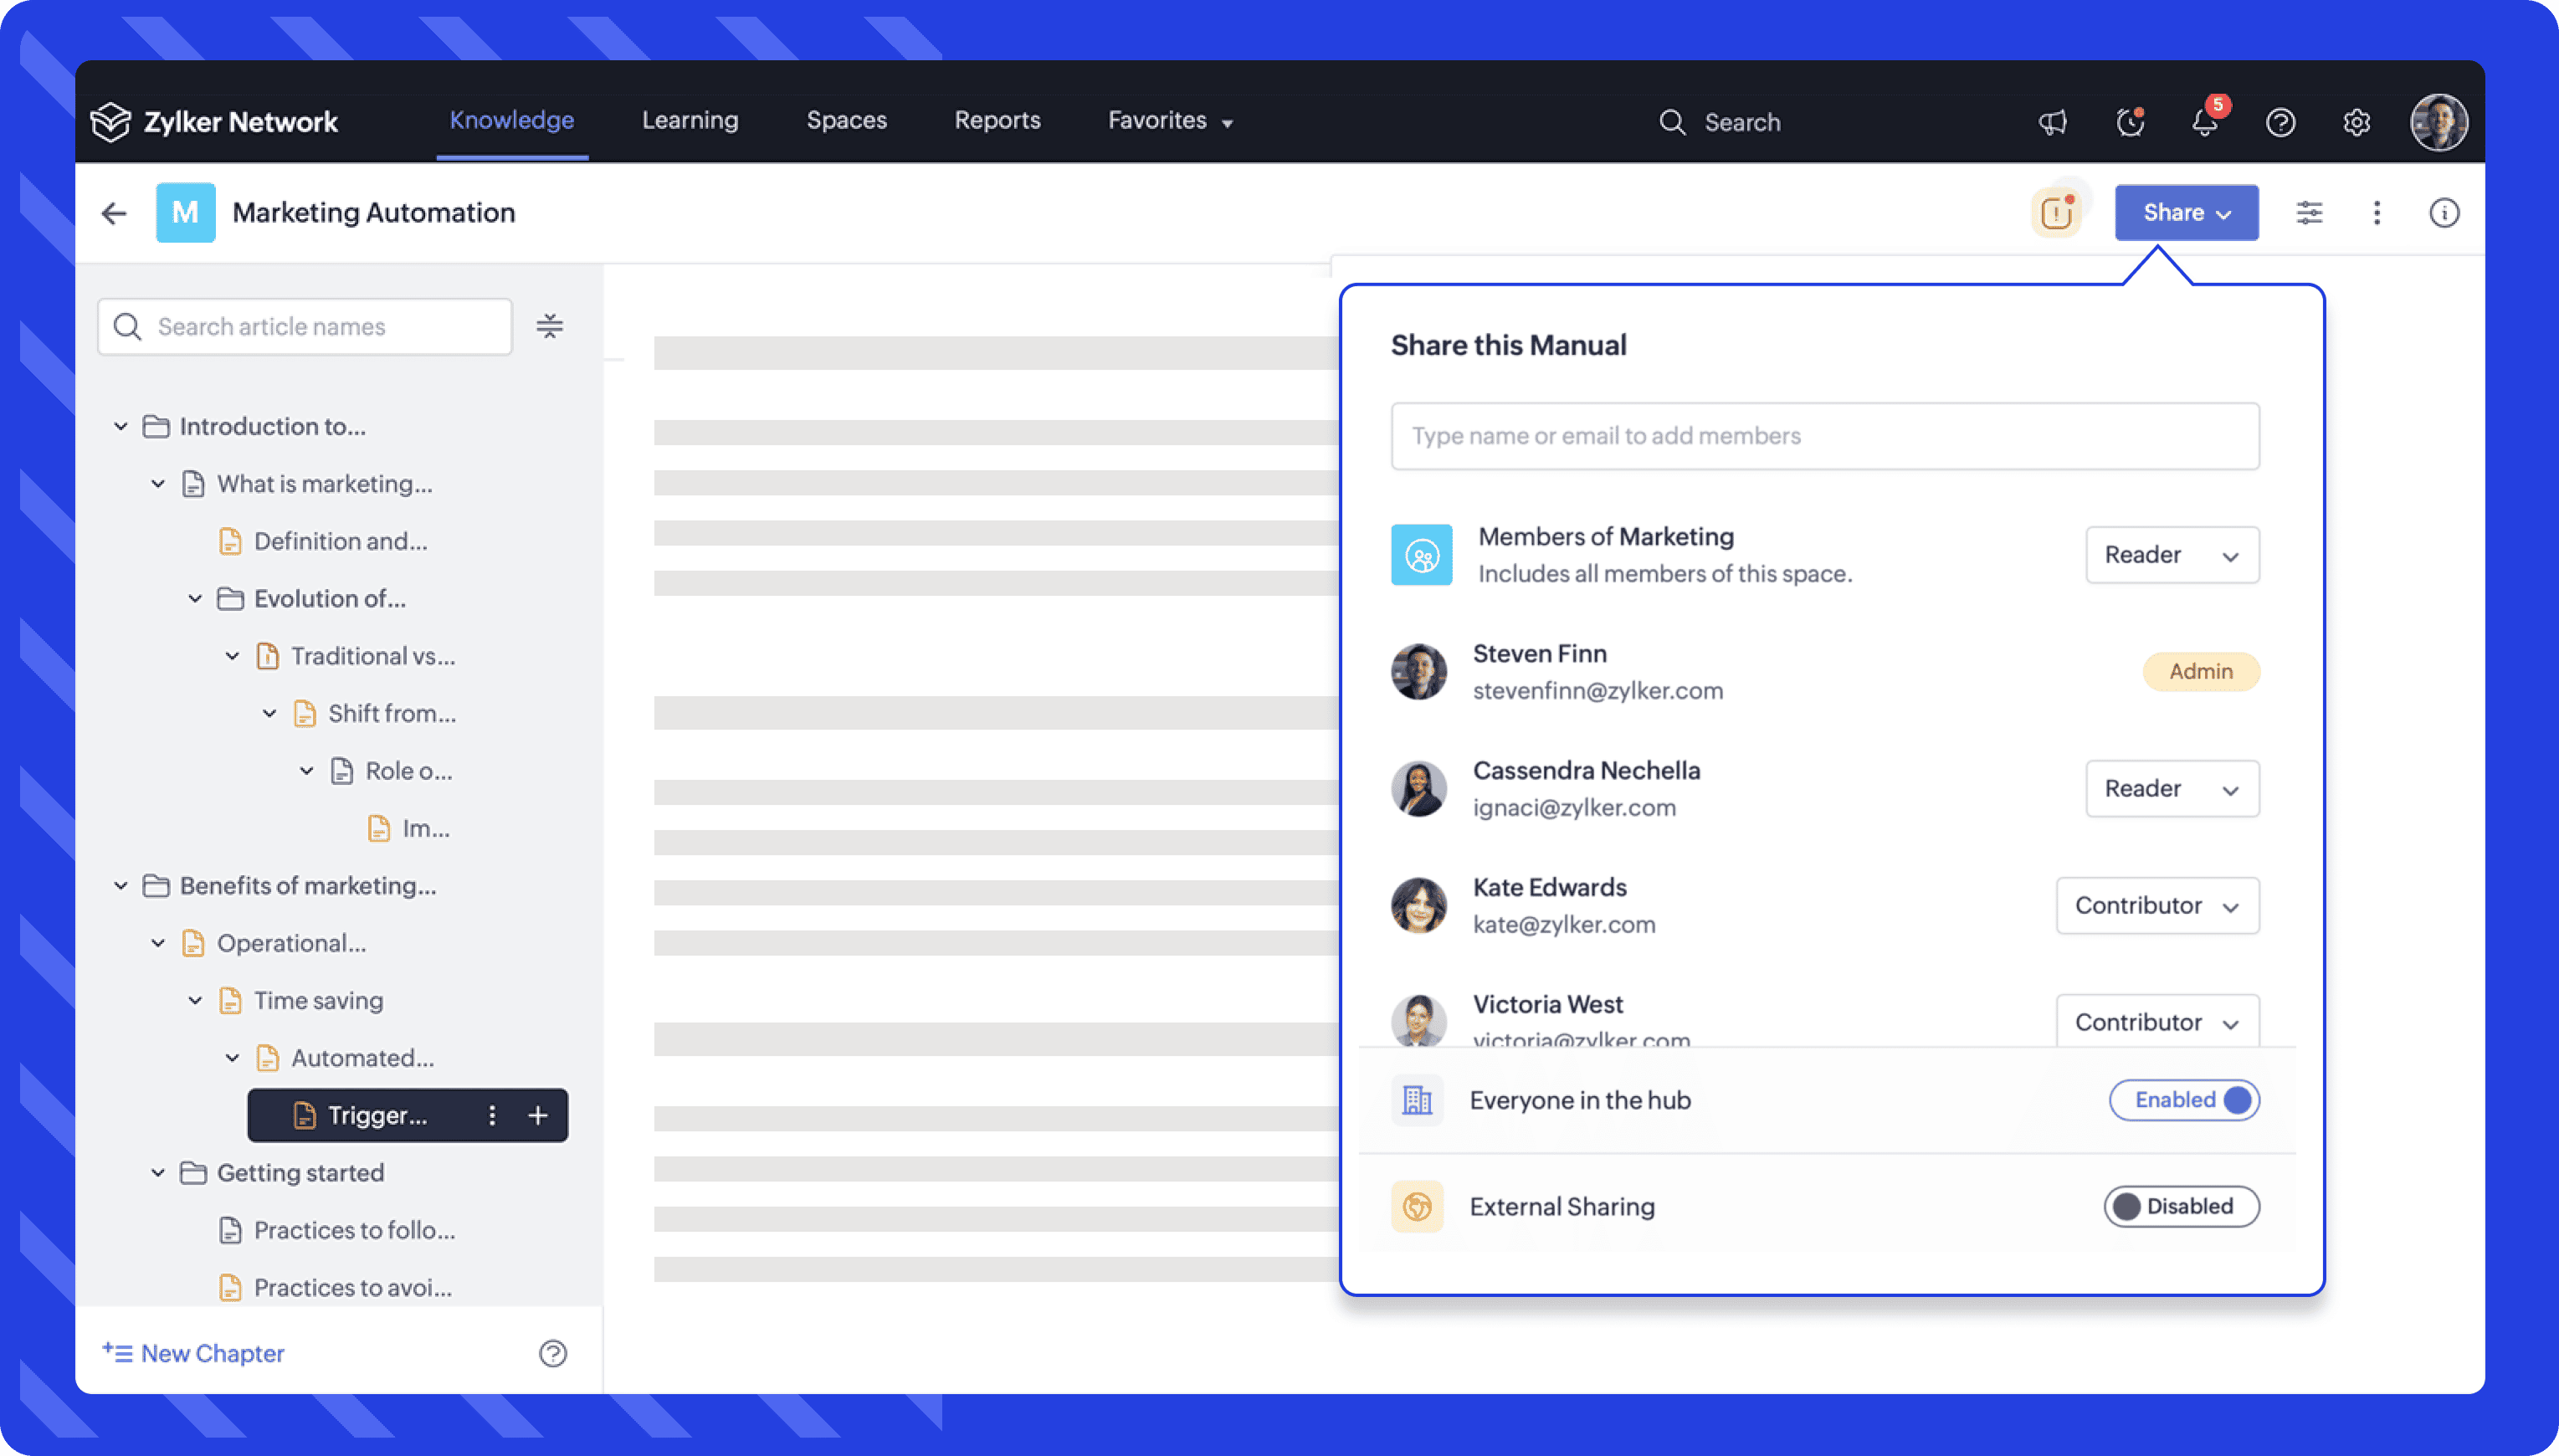This screenshot has height=1456, width=2559.
Task: Focus the add members name or email field
Action: (1825, 436)
